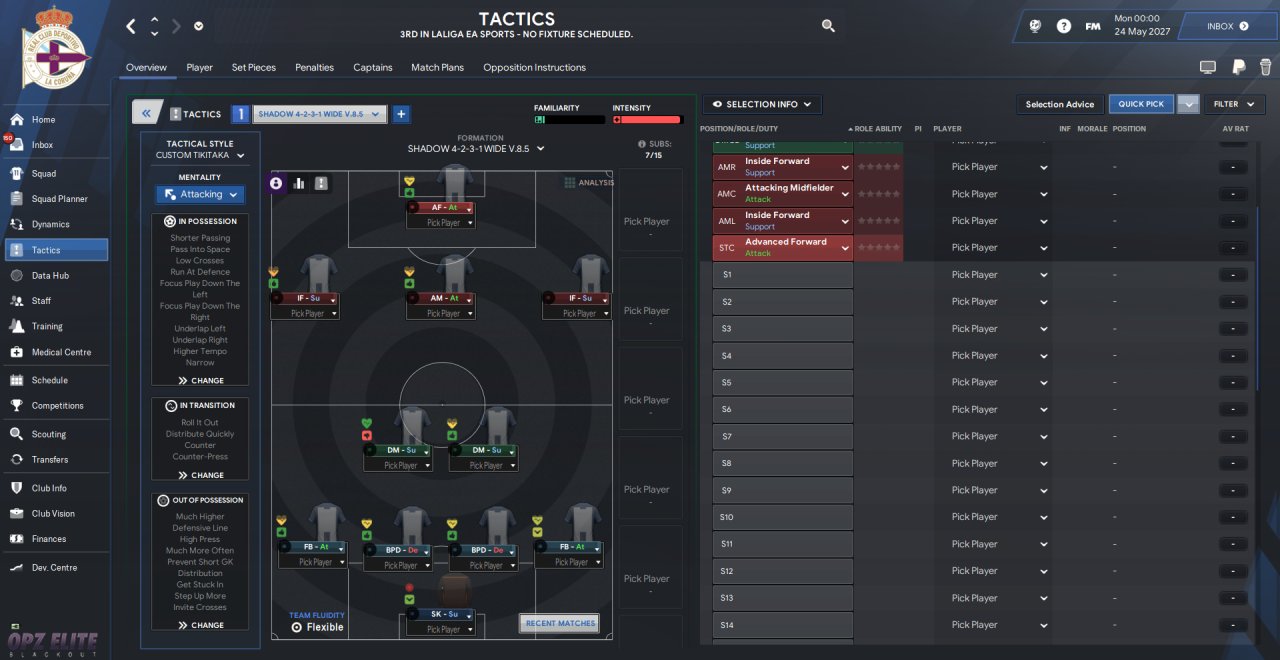The image size is (1280, 660).
Task: Click the PayPal icon
Action: (x=1238, y=67)
